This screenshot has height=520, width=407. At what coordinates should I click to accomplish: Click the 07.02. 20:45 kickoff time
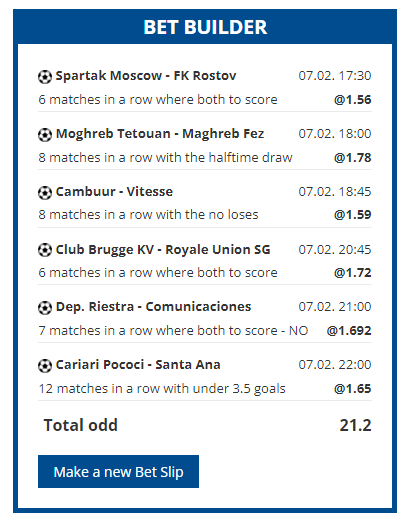click(335, 250)
